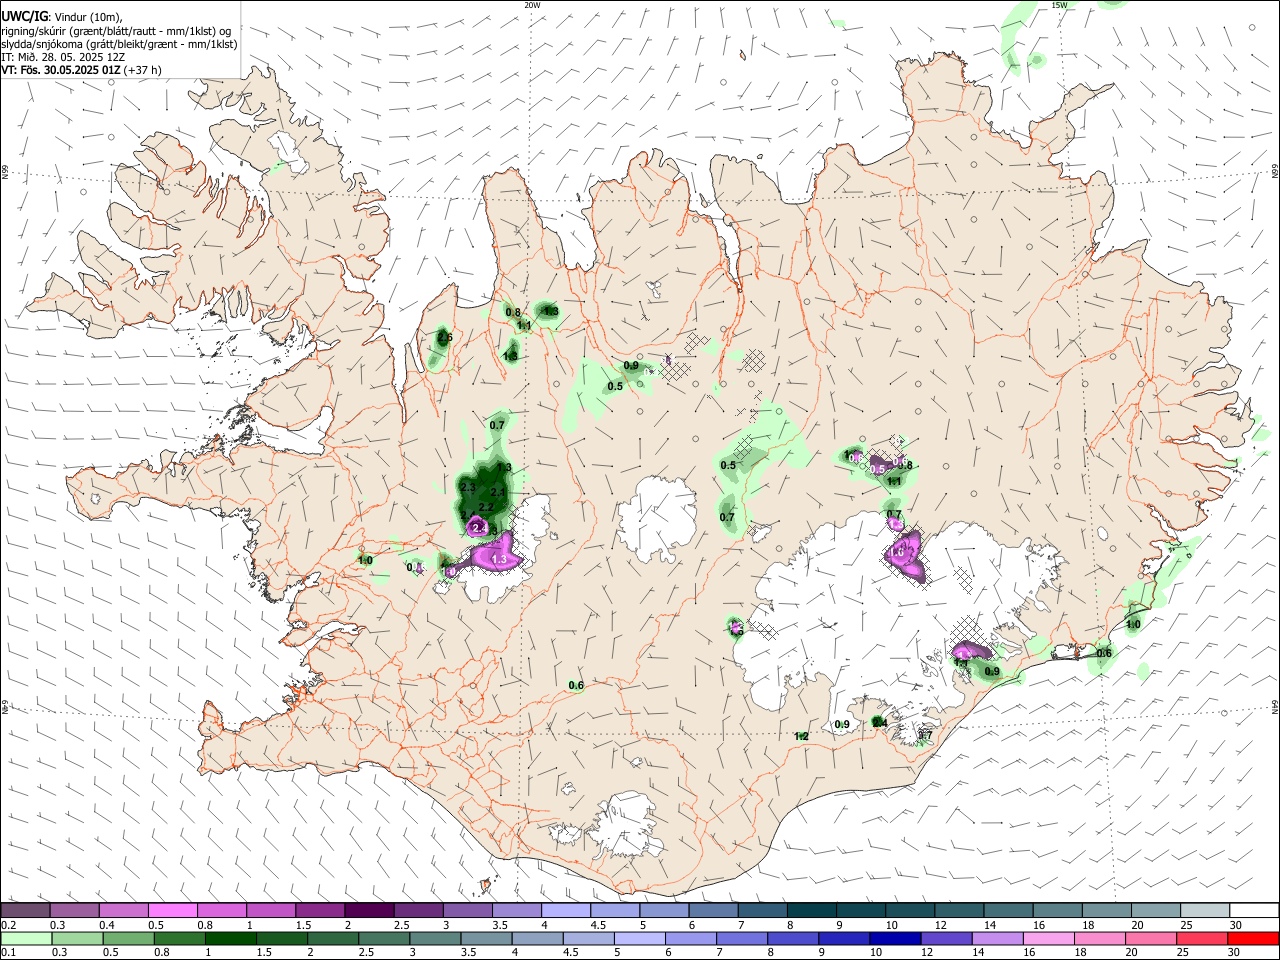
Task: Select the lavender 4.5 snow scale swatch
Action: point(614,910)
